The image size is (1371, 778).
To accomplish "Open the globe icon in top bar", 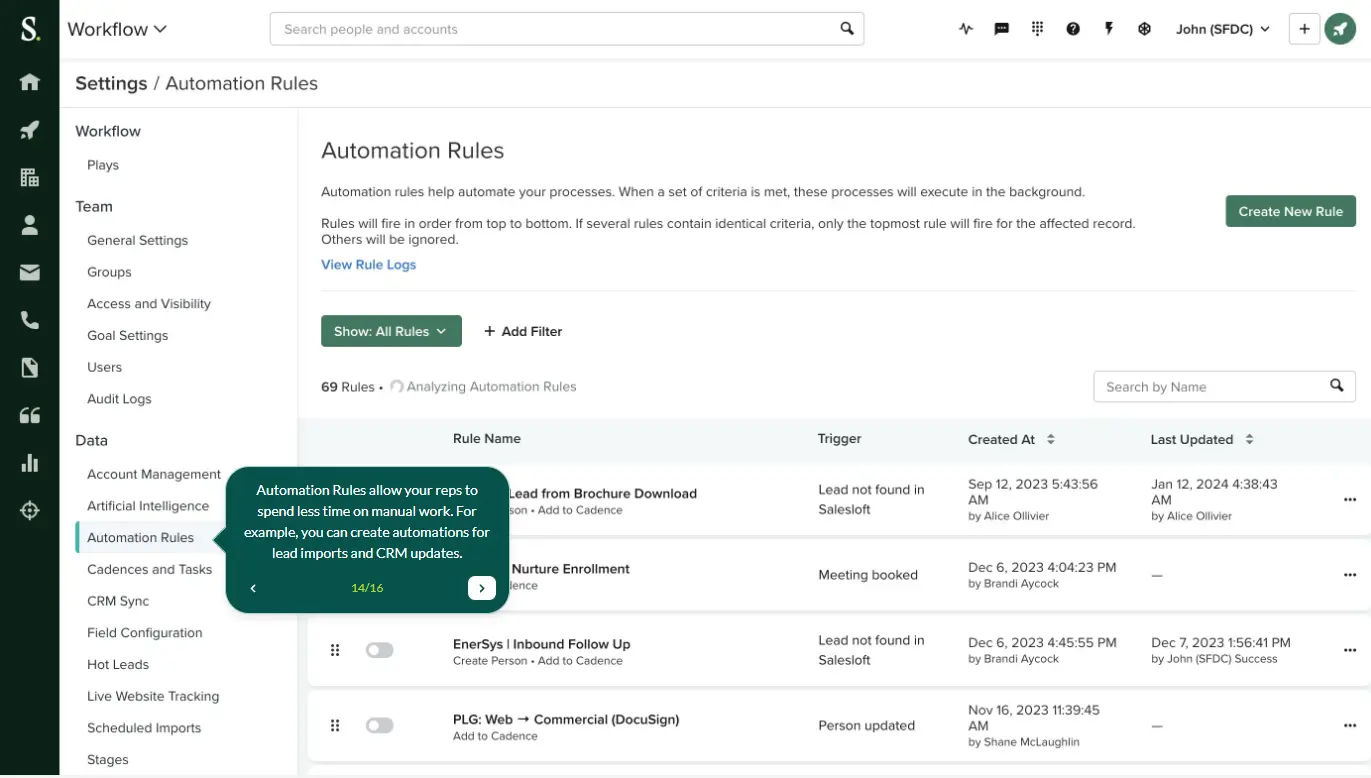I will coord(1144,29).
